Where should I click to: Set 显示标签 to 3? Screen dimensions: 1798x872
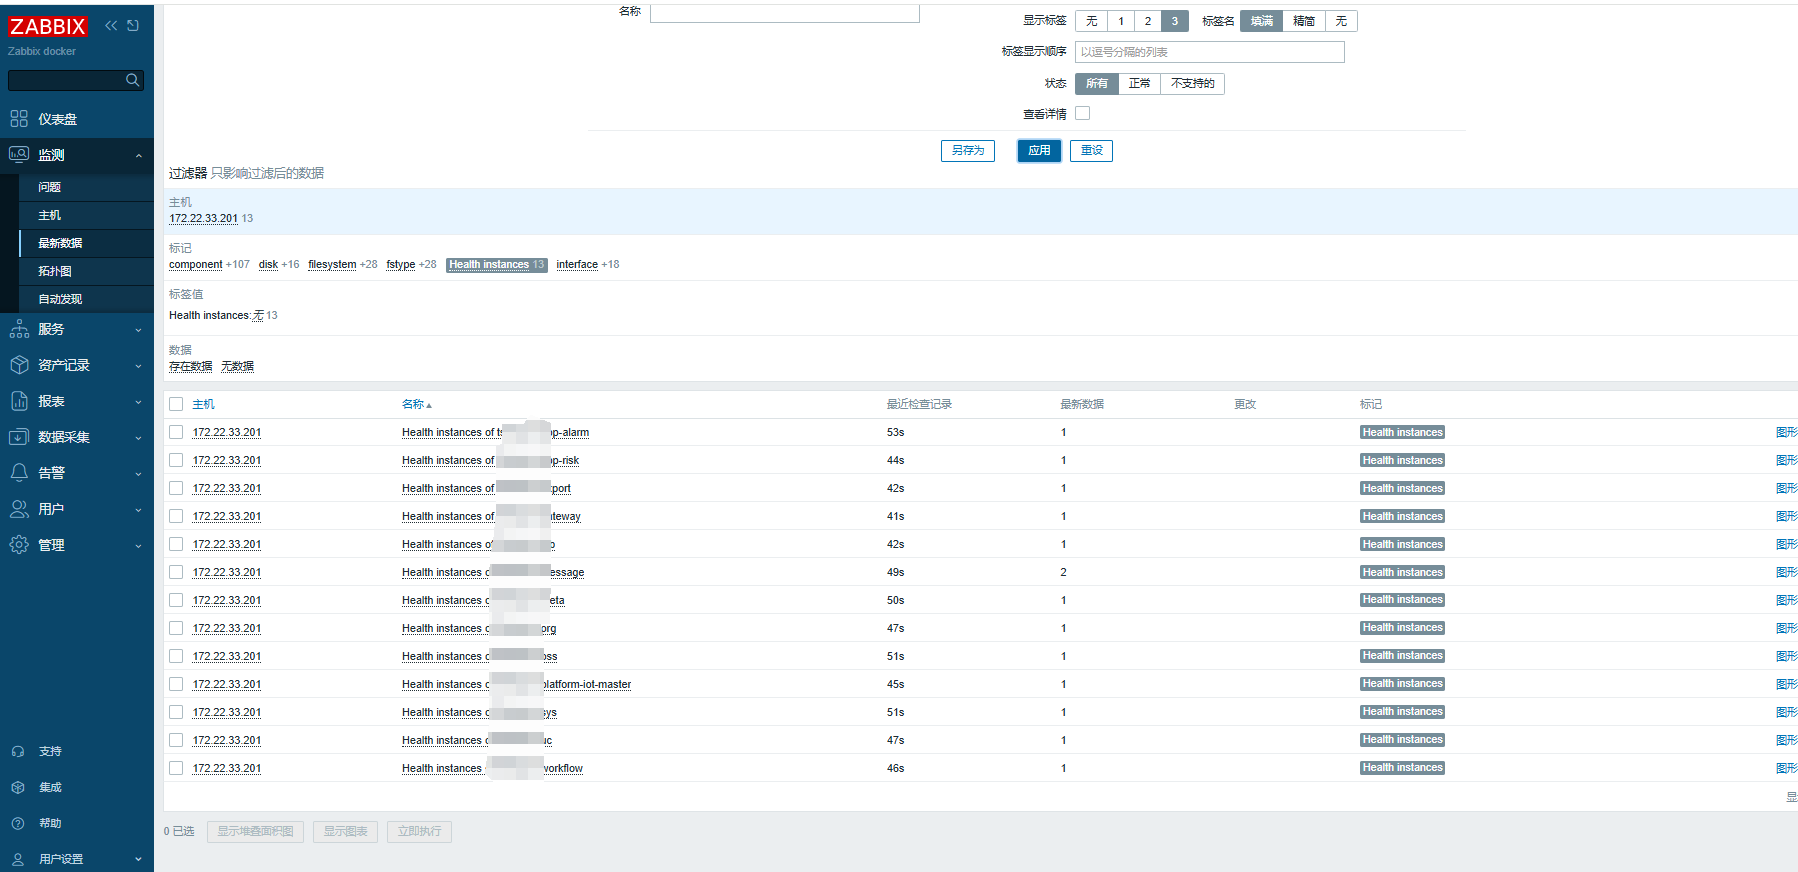click(x=1175, y=21)
